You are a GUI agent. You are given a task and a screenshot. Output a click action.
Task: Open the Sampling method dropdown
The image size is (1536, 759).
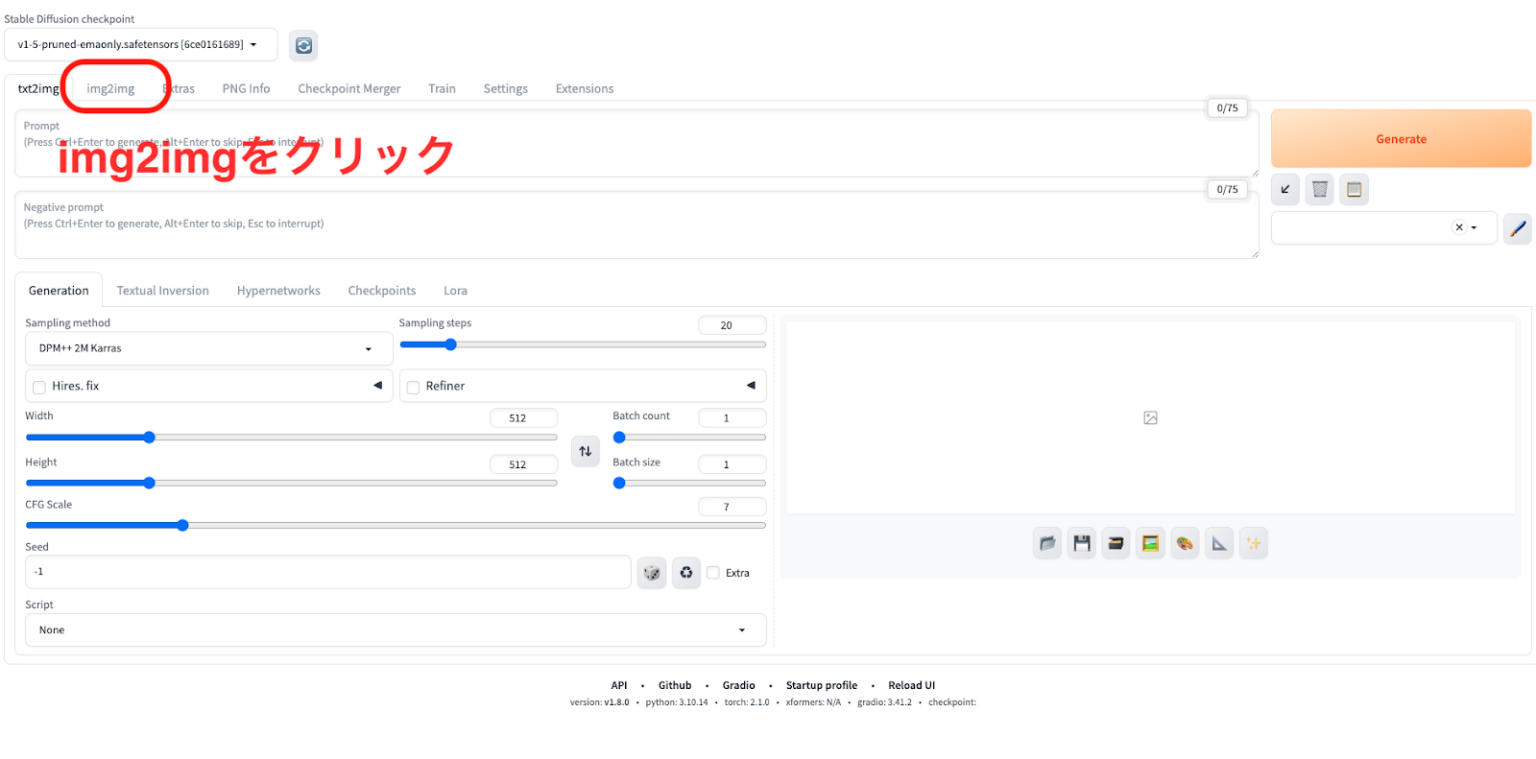(x=207, y=348)
